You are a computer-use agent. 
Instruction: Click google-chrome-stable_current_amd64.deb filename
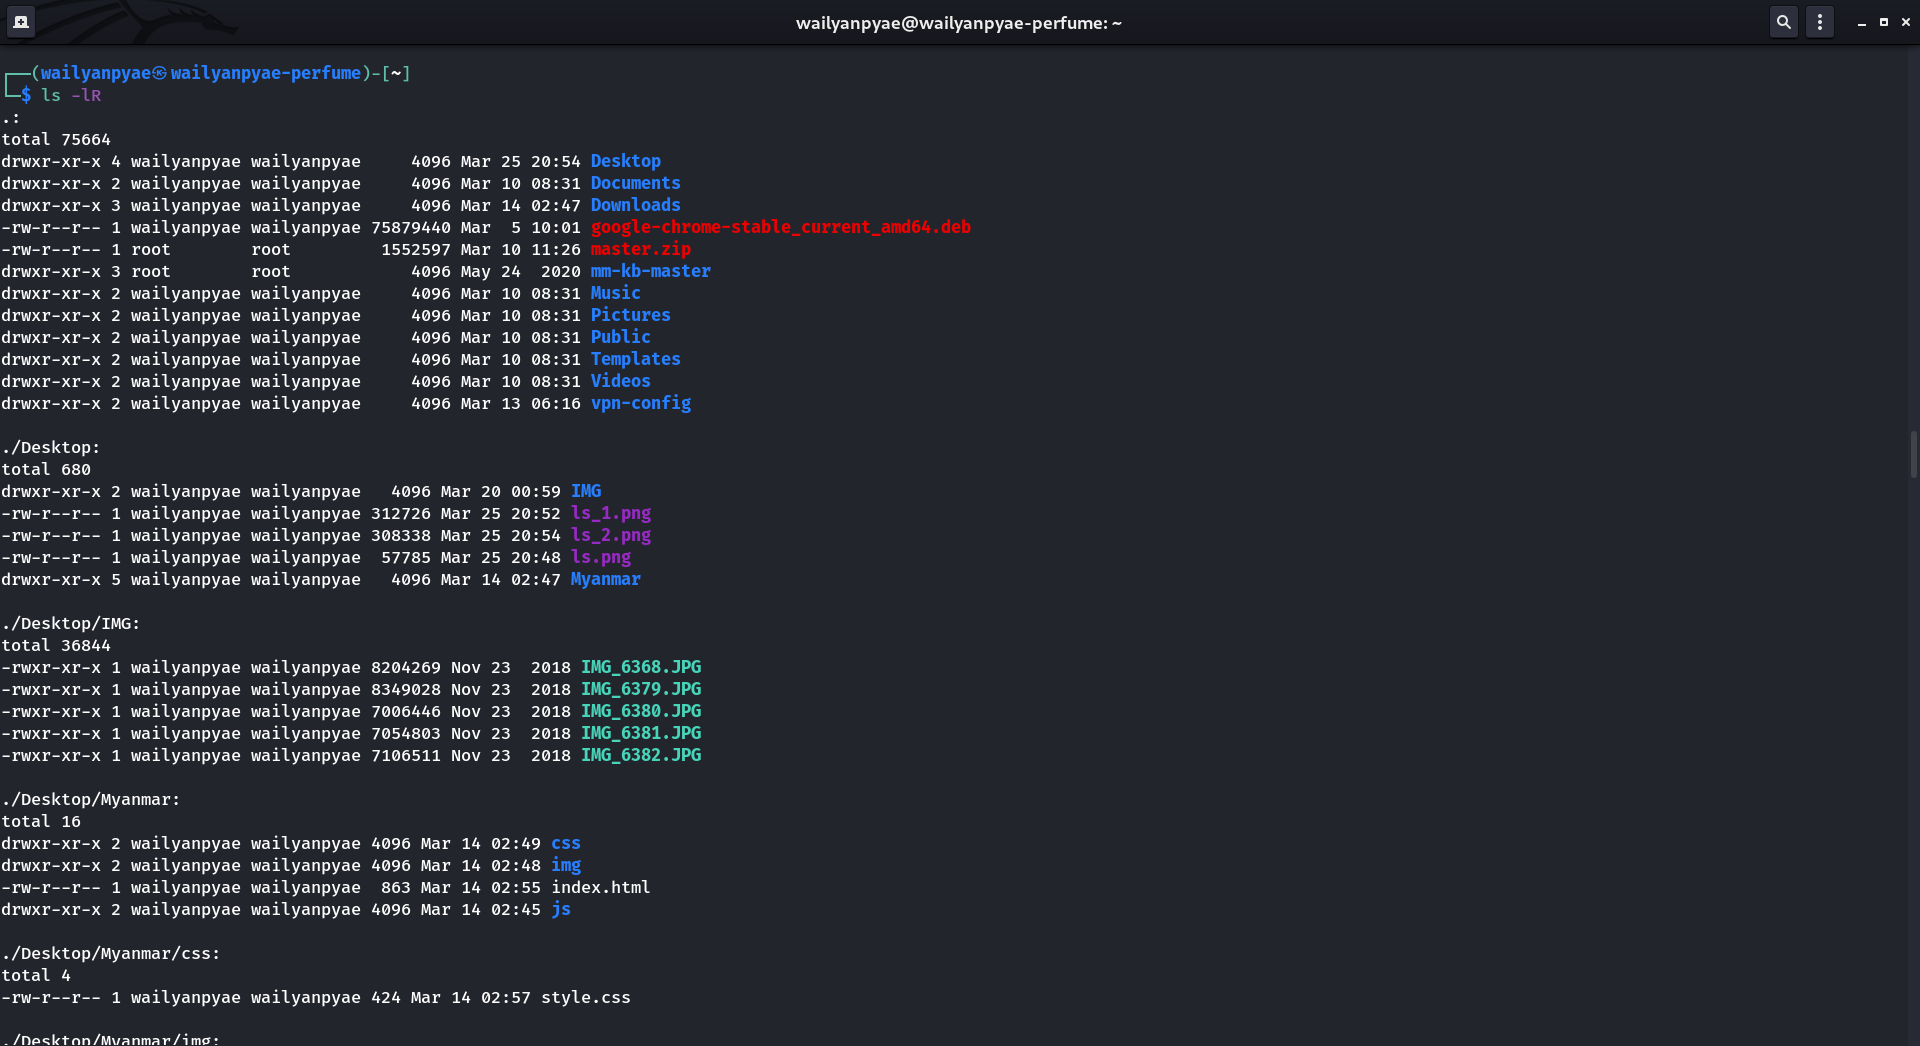[780, 227]
